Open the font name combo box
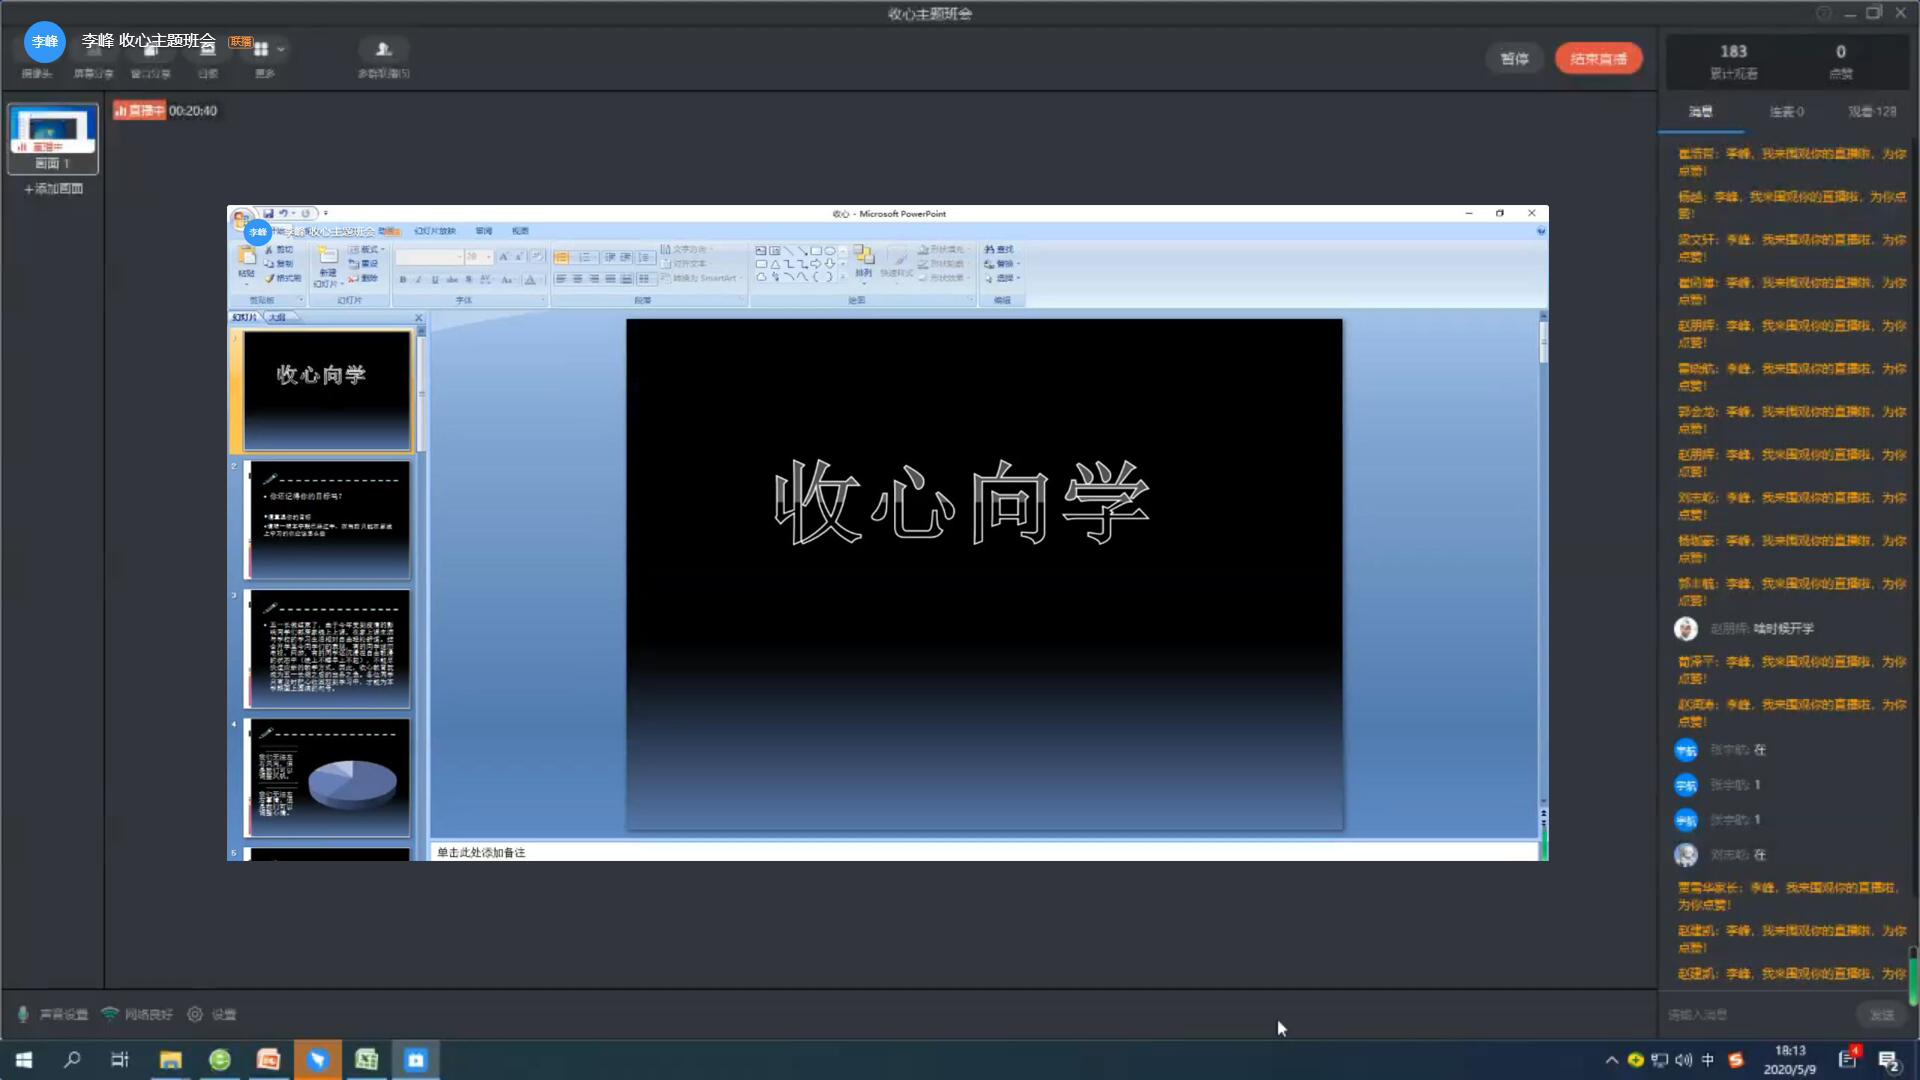Screen dimensions: 1920x1080 click(429, 257)
